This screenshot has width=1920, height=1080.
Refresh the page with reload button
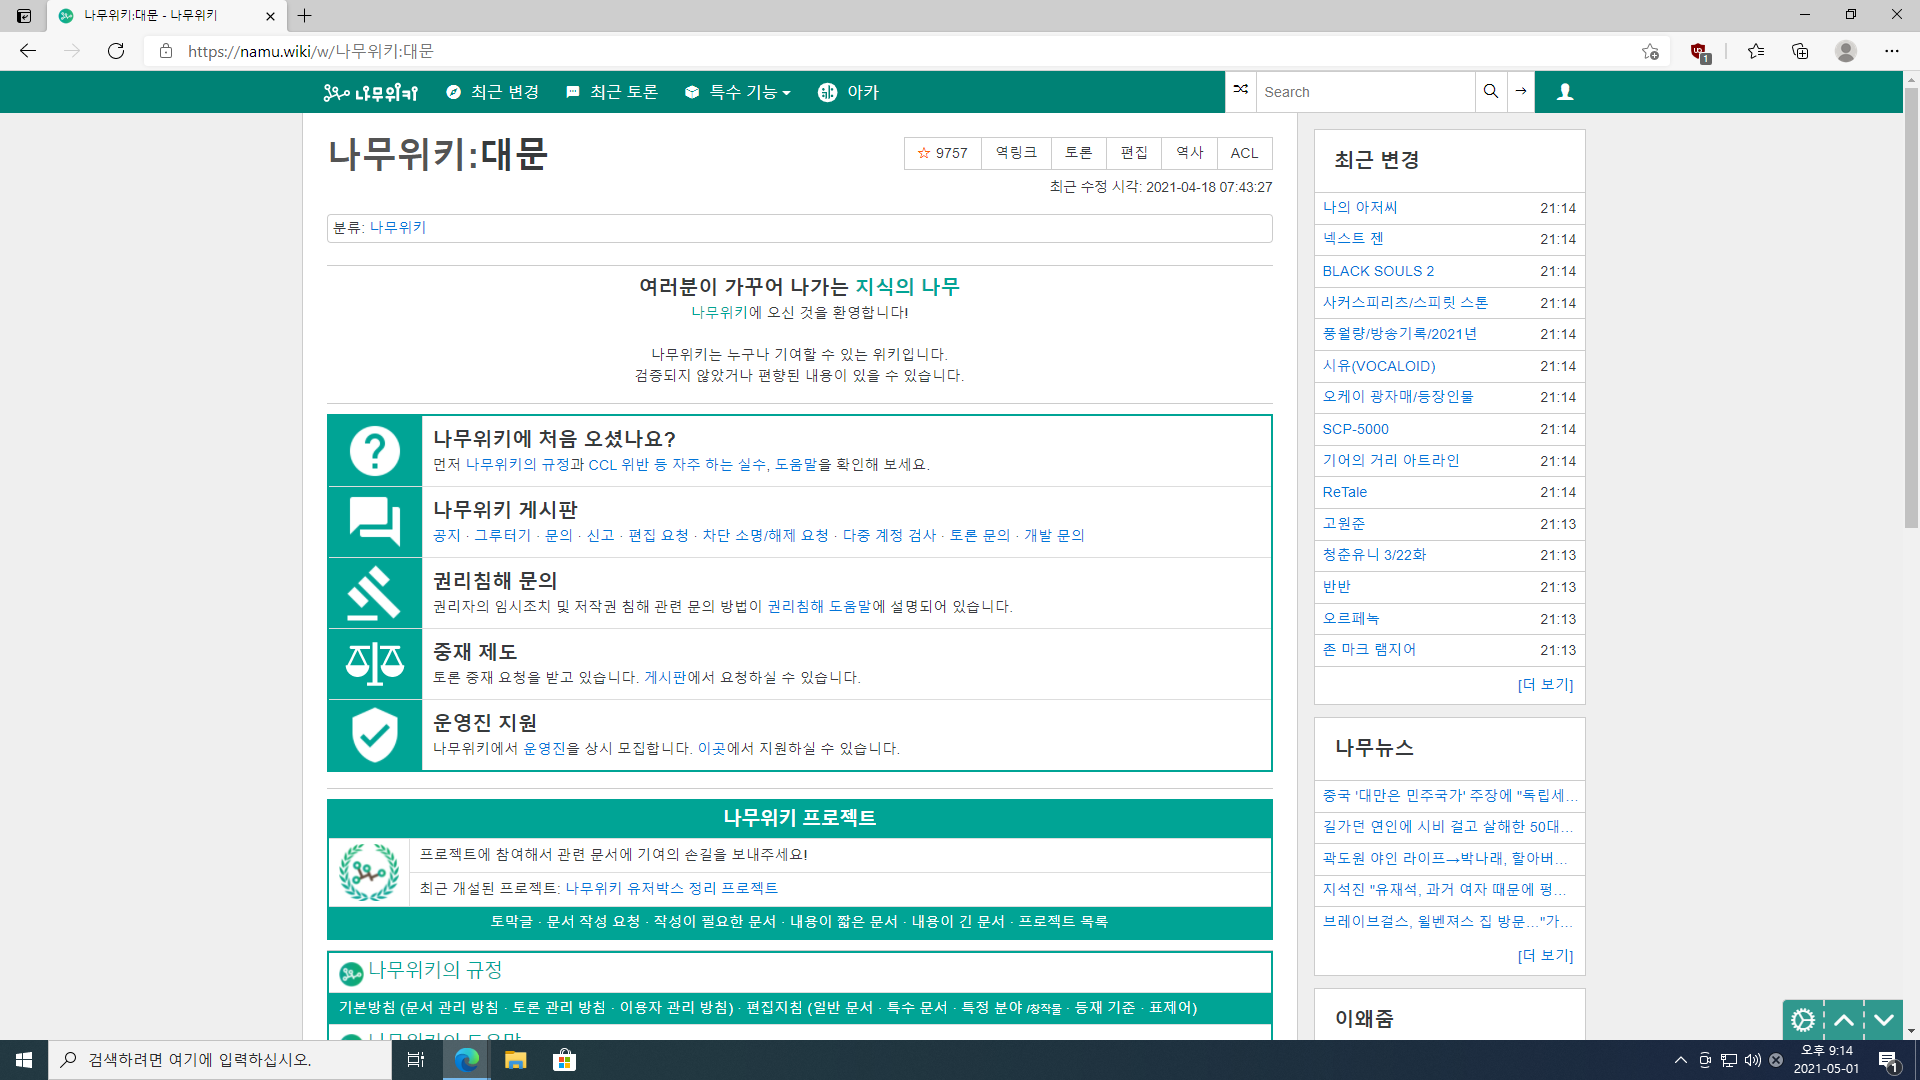116,51
